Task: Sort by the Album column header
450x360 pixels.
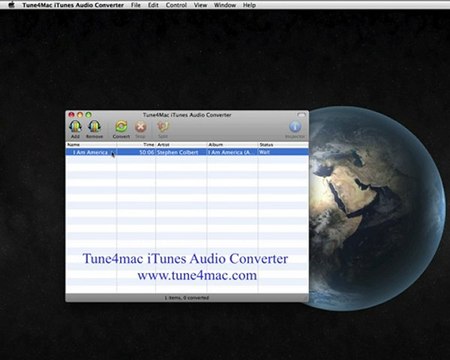Action: coord(232,145)
